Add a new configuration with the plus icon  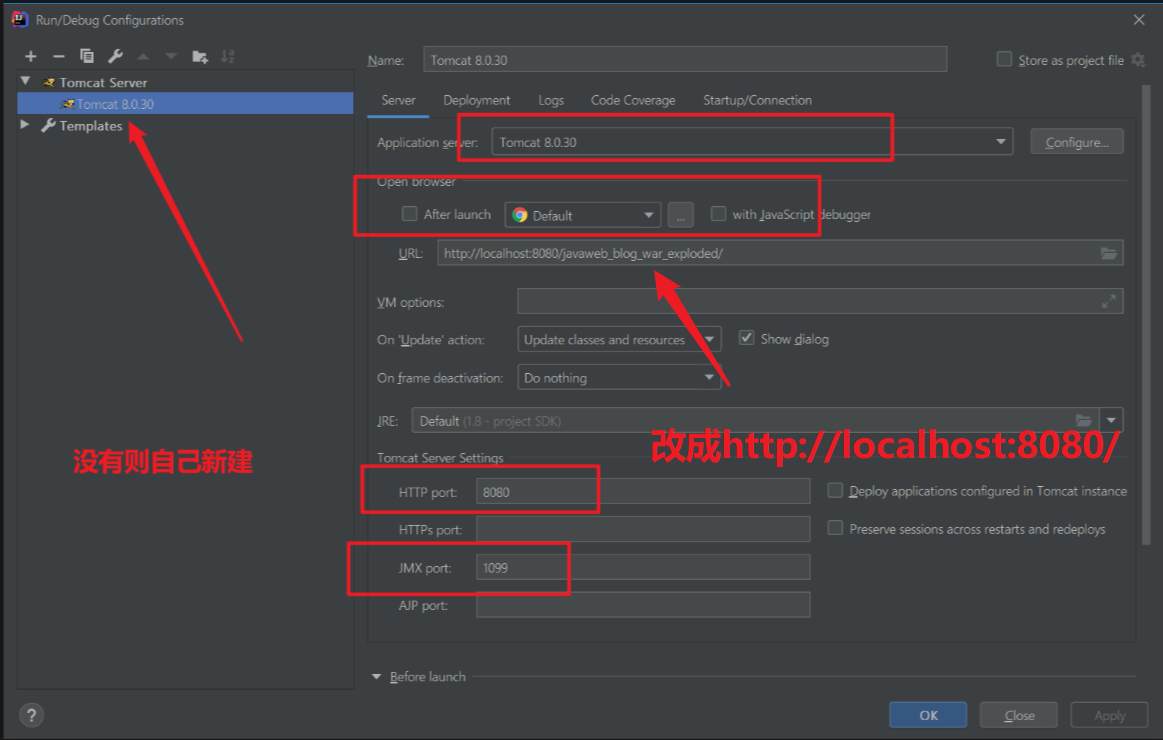click(x=30, y=56)
